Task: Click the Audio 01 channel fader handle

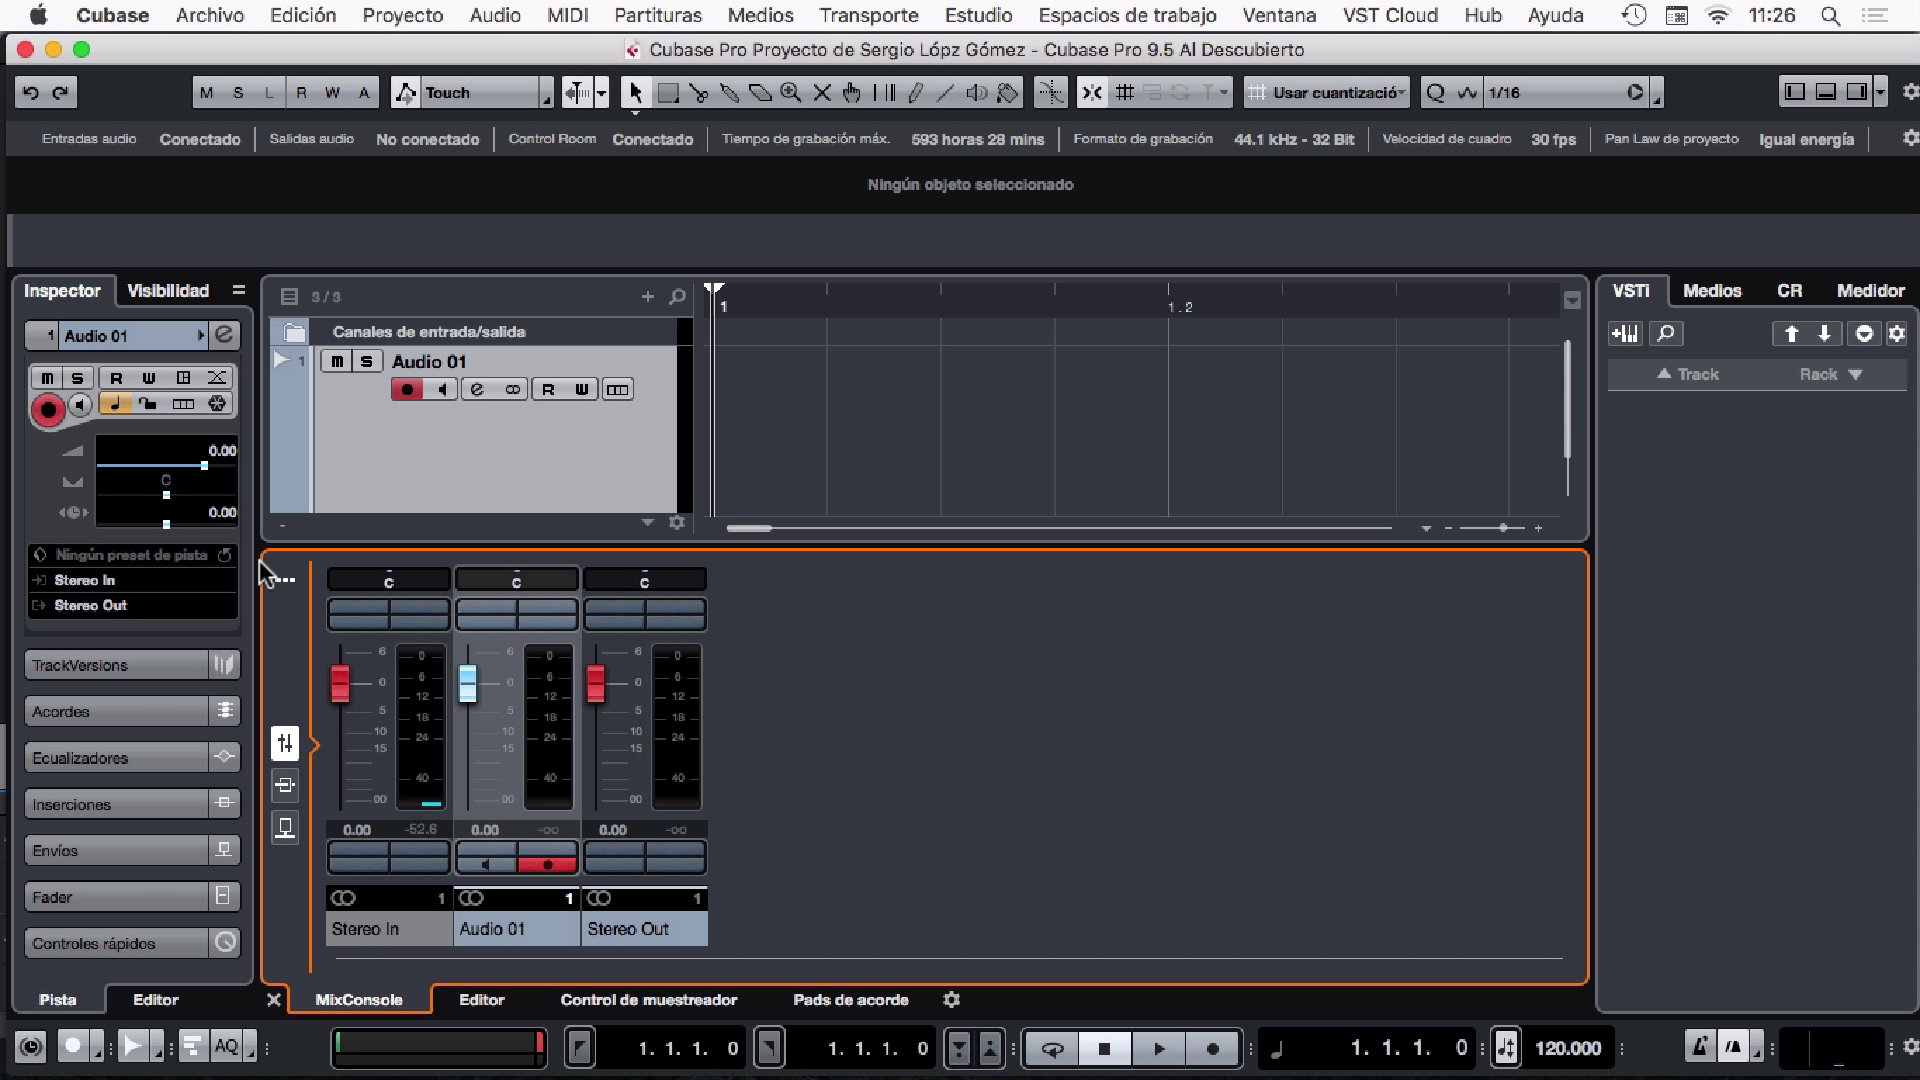Action: pos(467,684)
